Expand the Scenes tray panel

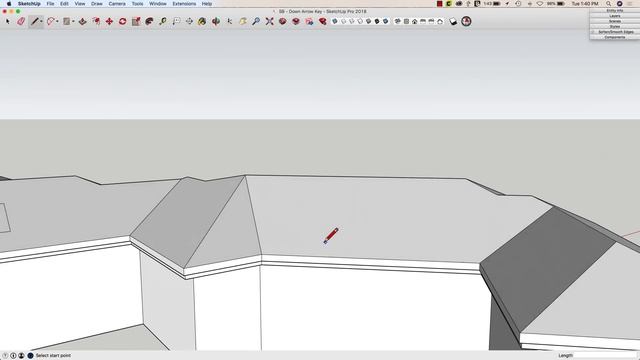pyautogui.click(x=615, y=21)
